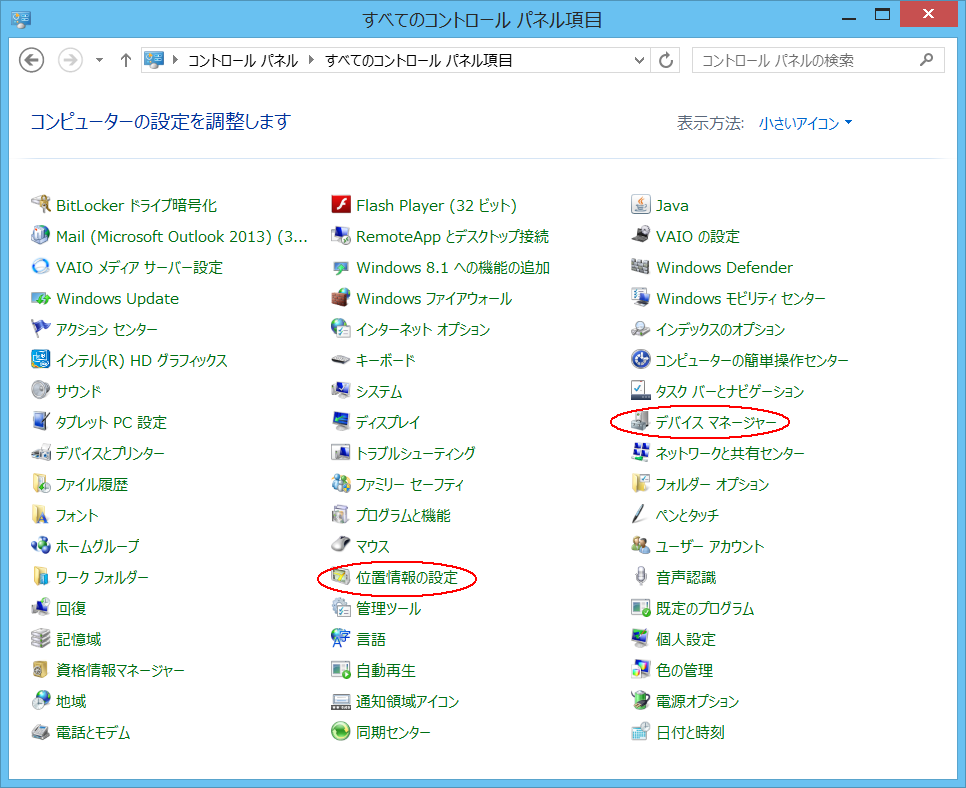Open the 位置情報の設定 icon

[341, 577]
